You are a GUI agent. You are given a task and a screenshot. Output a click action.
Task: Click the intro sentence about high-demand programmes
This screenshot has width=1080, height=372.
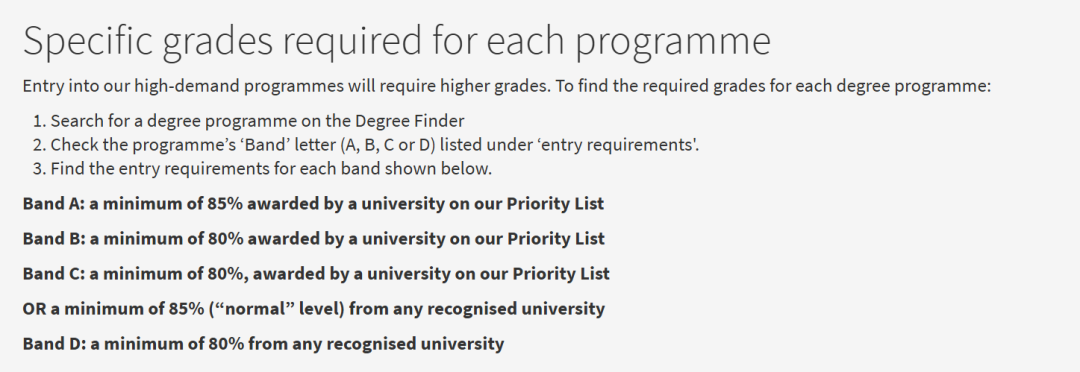[x=507, y=87]
